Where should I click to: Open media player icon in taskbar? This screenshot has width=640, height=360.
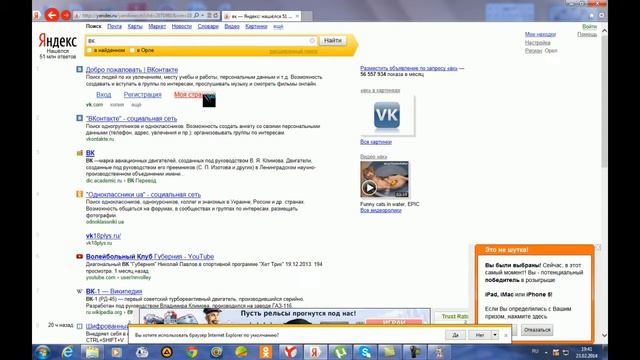tap(117, 352)
